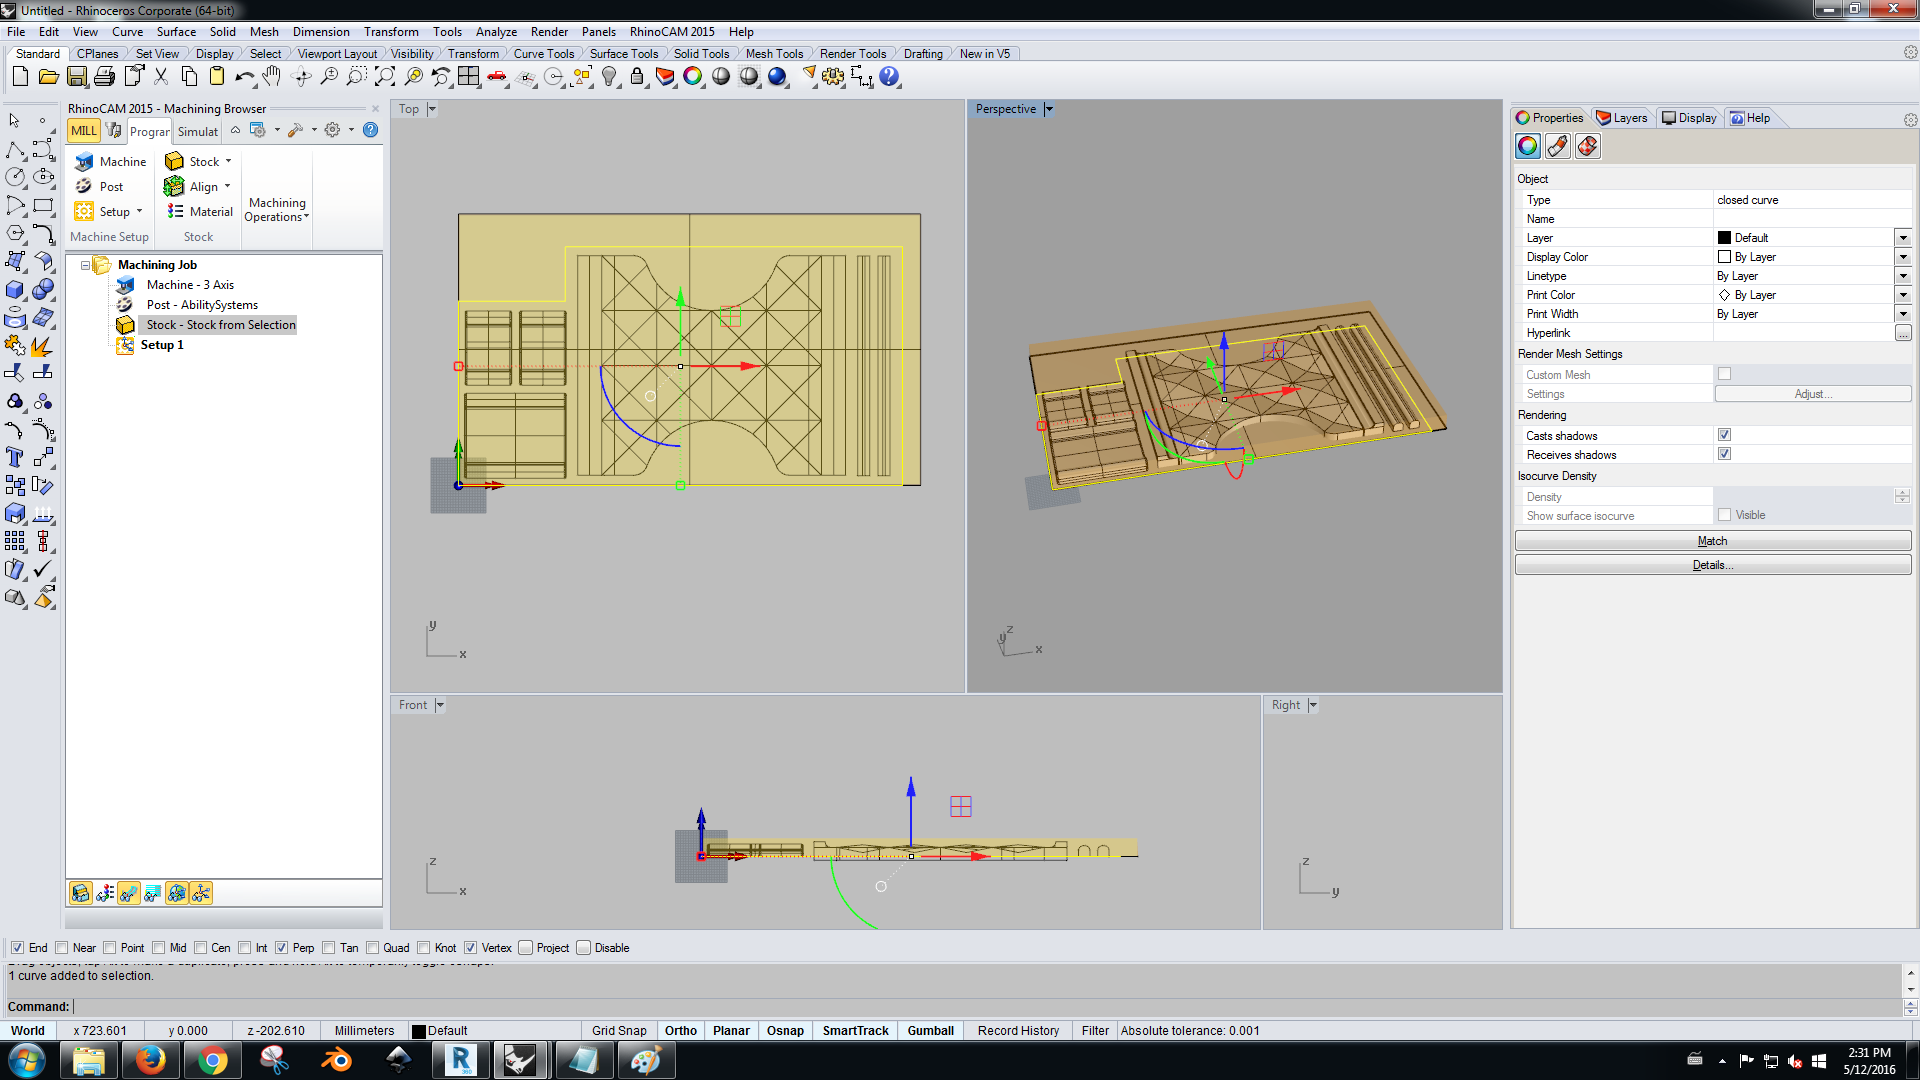
Task: Click the white Display Color swatch
Action: (x=1724, y=257)
